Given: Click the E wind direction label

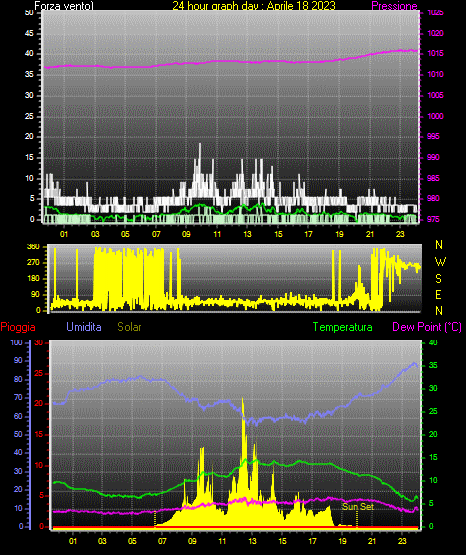Looking at the screenshot, I should pyautogui.click(x=438, y=295).
